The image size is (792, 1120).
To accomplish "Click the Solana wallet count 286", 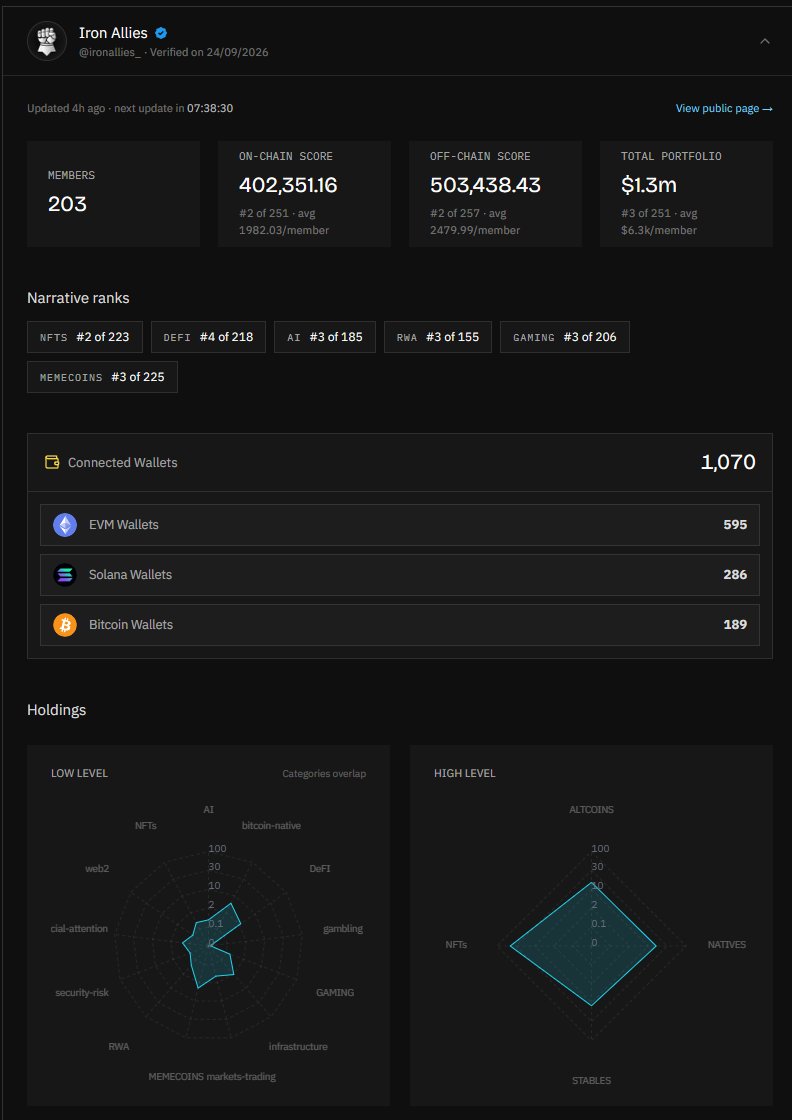I will tap(735, 575).
